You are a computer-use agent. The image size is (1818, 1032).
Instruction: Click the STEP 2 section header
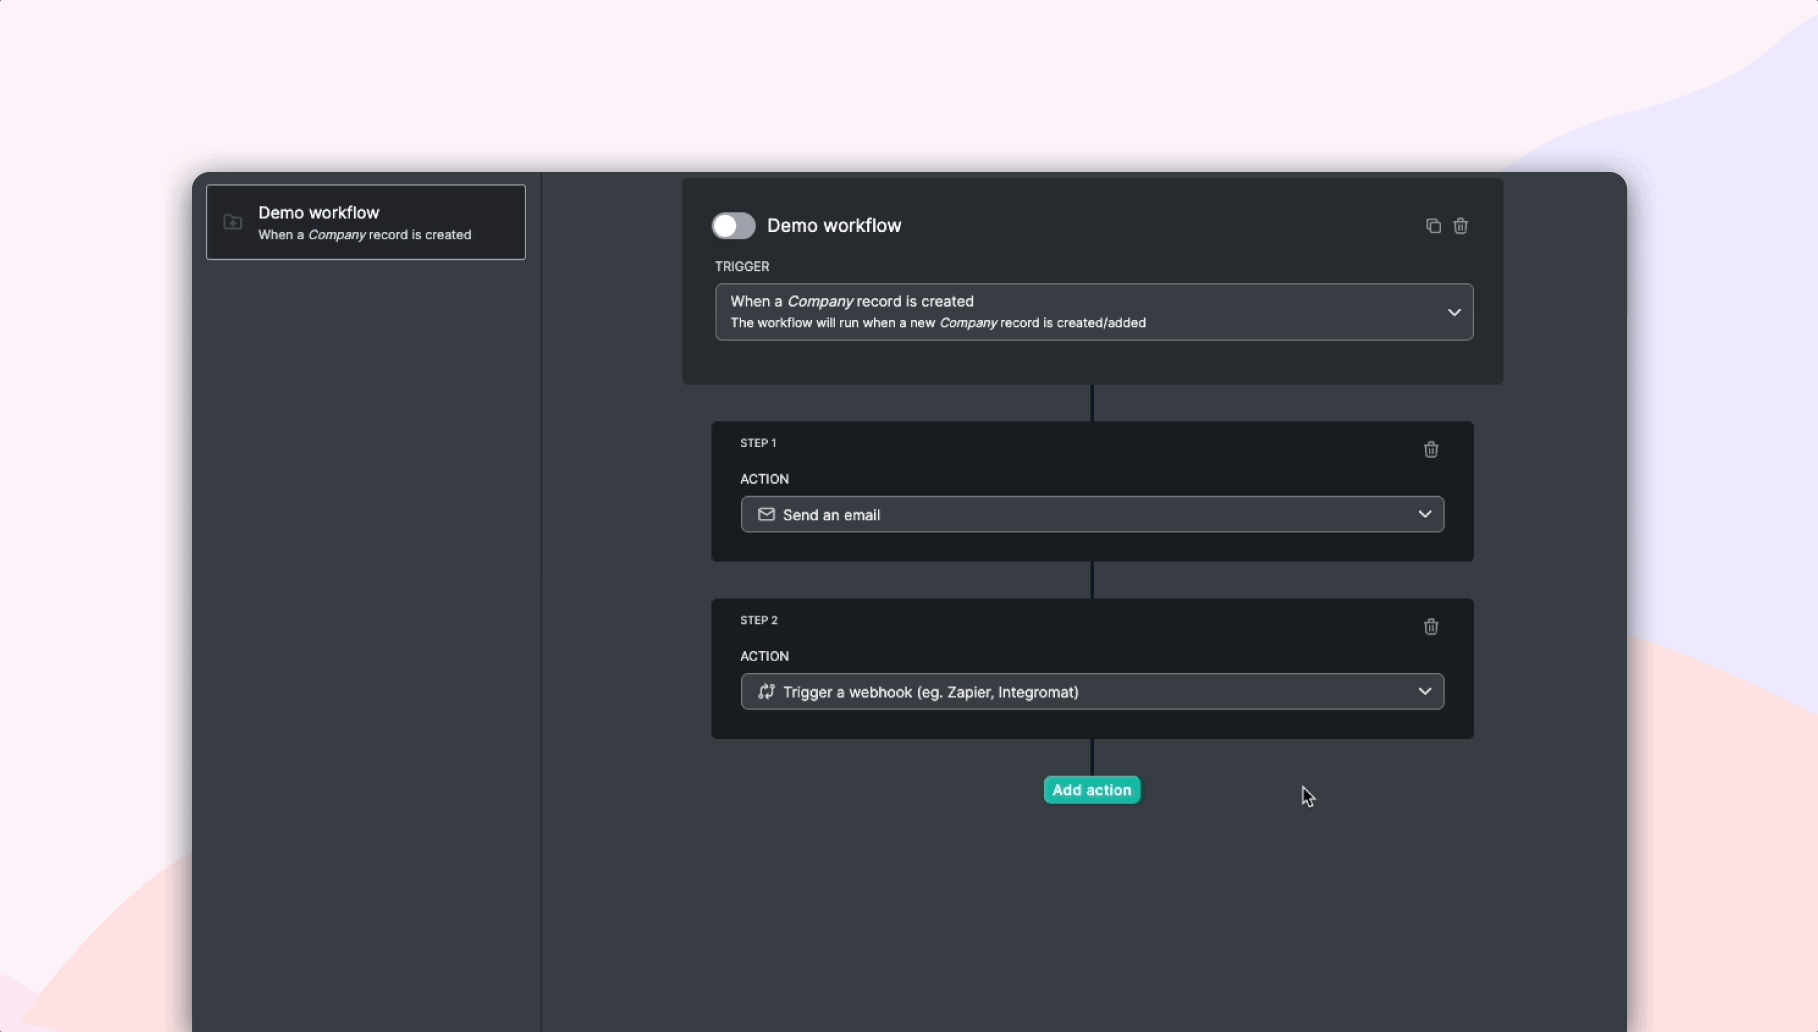758,620
